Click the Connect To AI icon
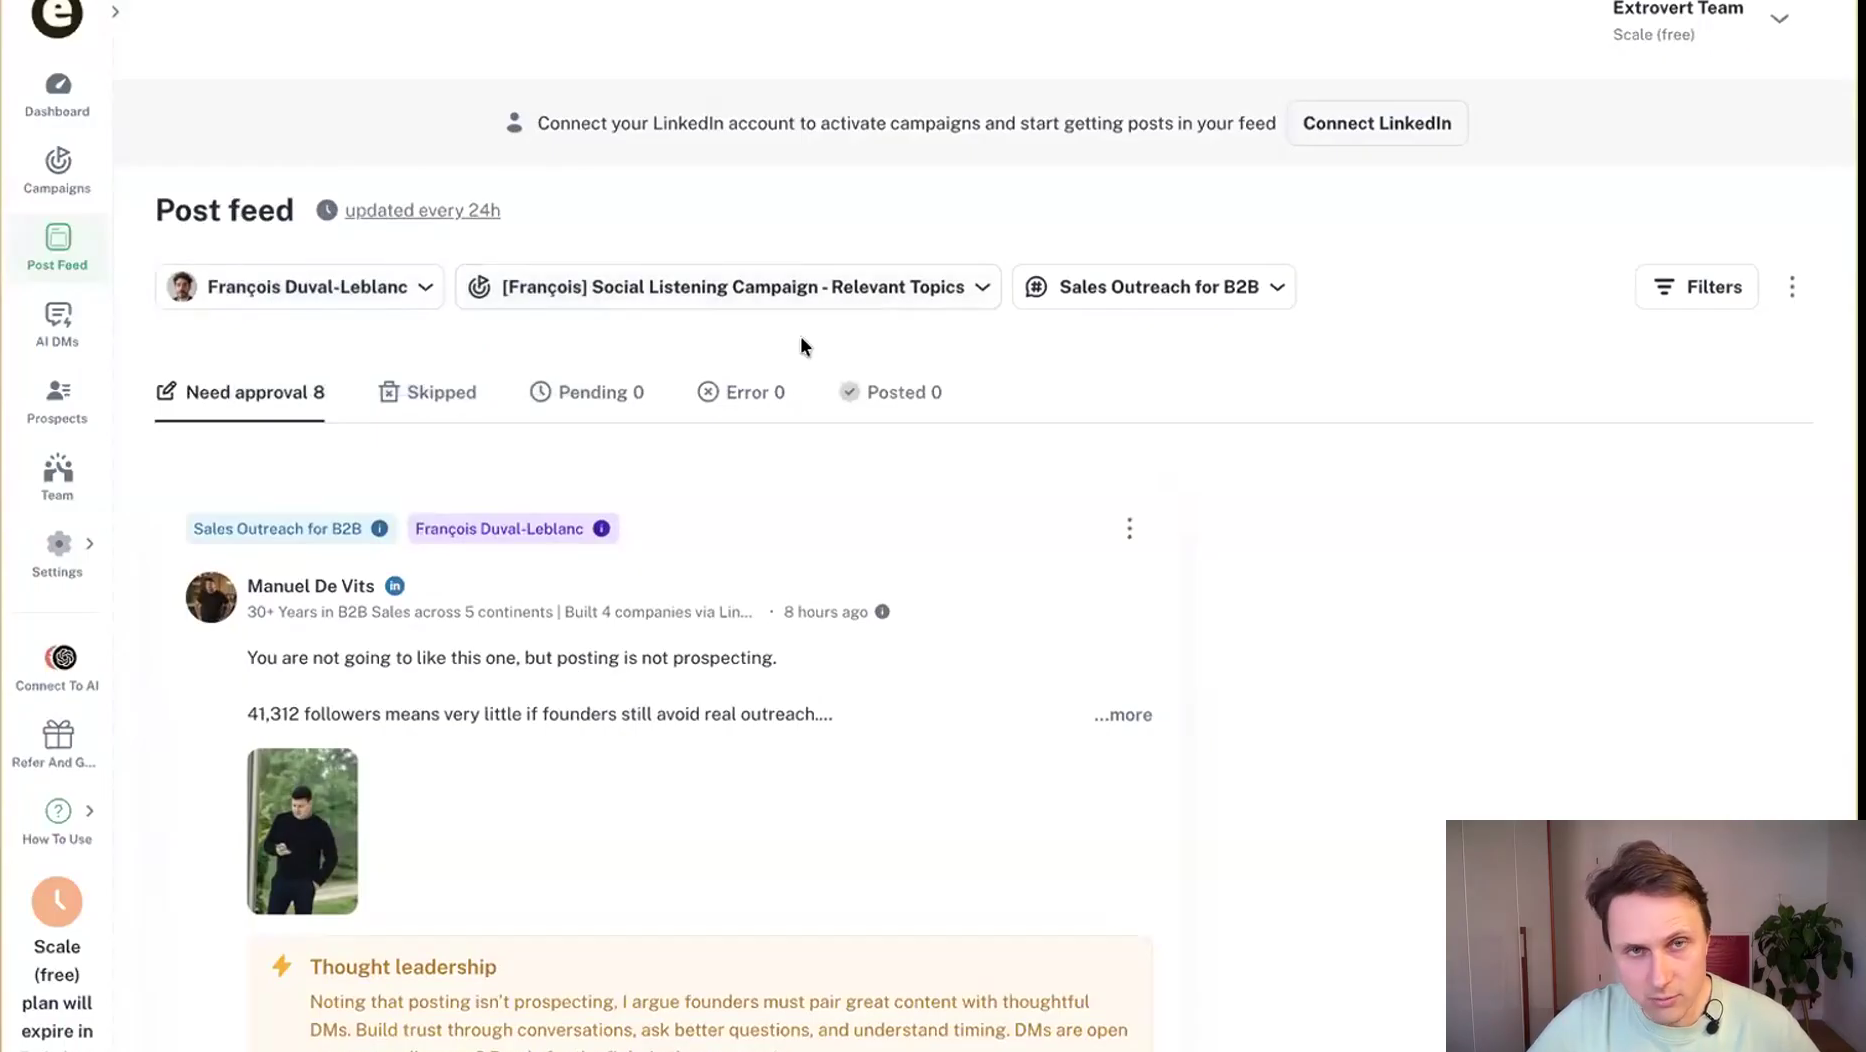 [60, 658]
